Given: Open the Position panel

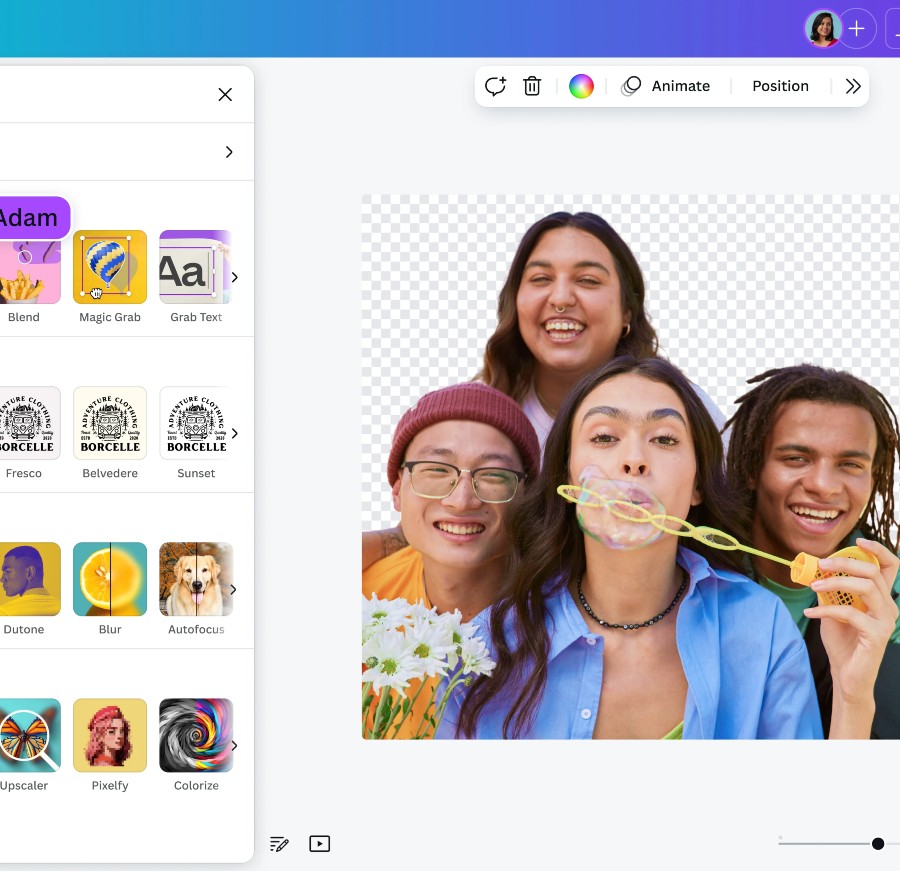Looking at the screenshot, I should (x=780, y=86).
